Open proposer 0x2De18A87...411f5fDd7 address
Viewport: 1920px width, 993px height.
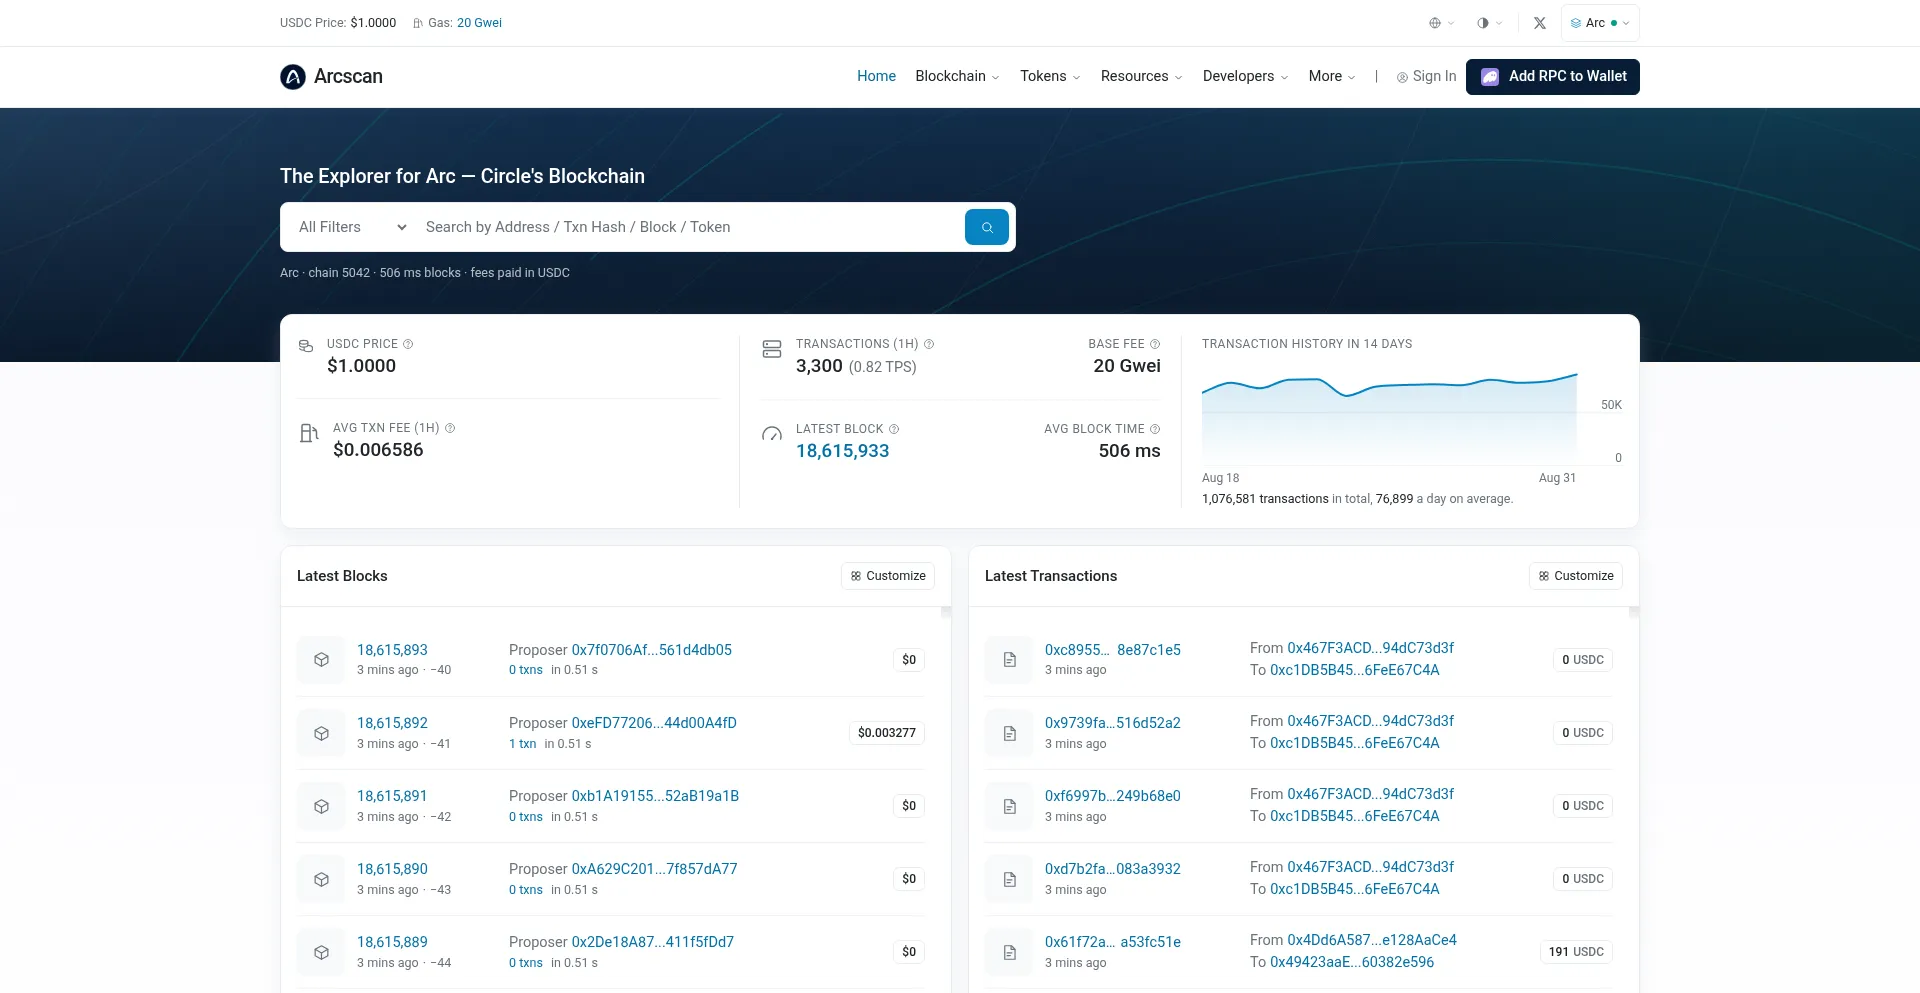653,942
